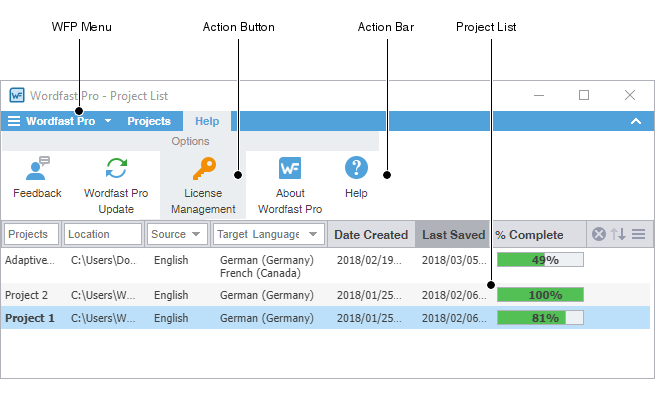The width and height of the screenshot is (655, 400).
Task: Click the Wordfast app logo in title bar
Action: (x=17, y=96)
